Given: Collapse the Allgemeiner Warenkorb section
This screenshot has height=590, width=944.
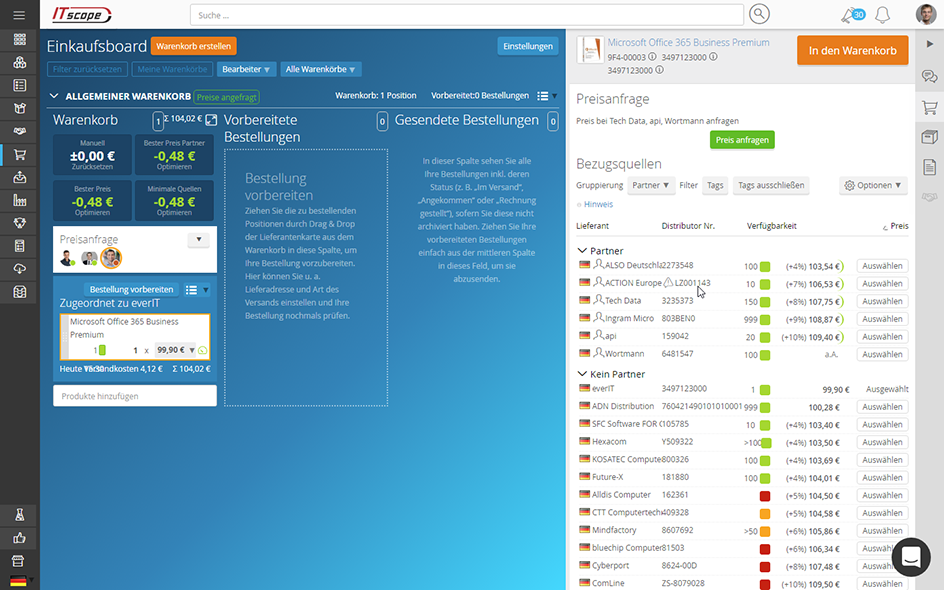Looking at the screenshot, I should coord(54,96).
